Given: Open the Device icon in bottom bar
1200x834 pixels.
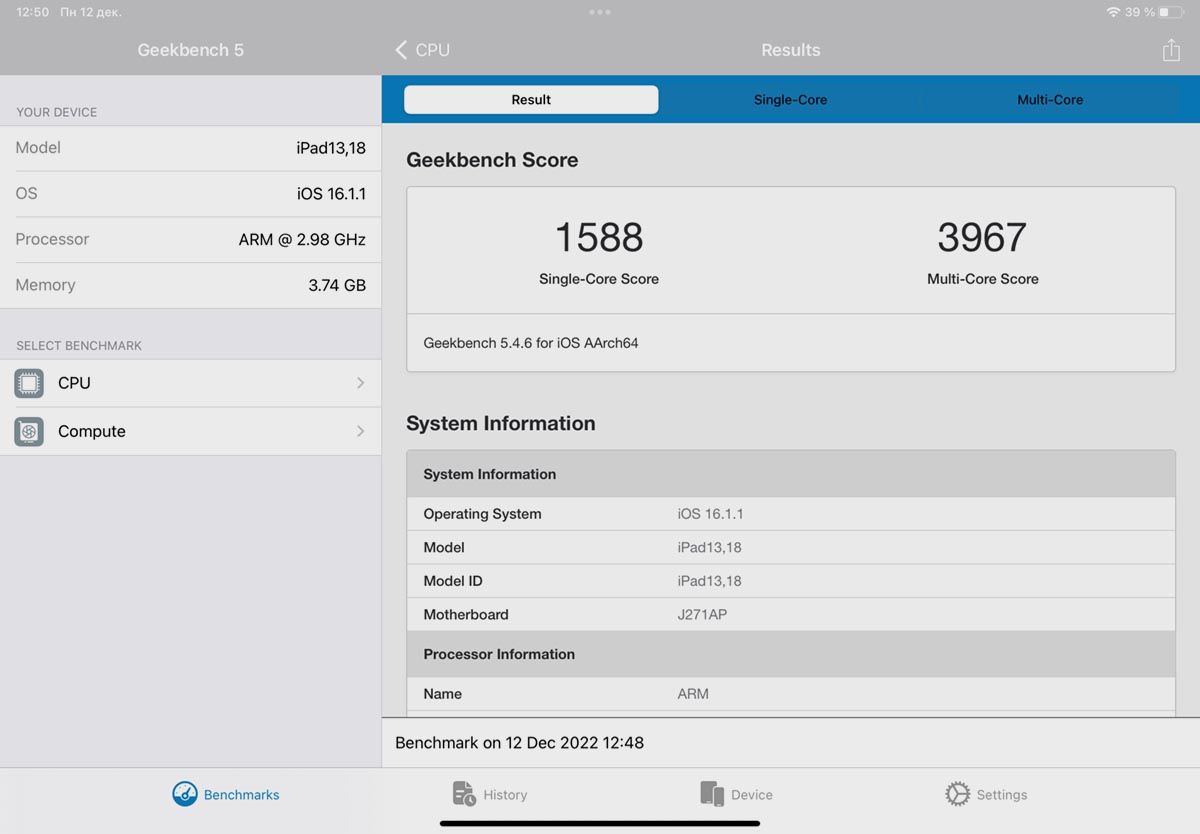Looking at the screenshot, I should click(x=712, y=794).
